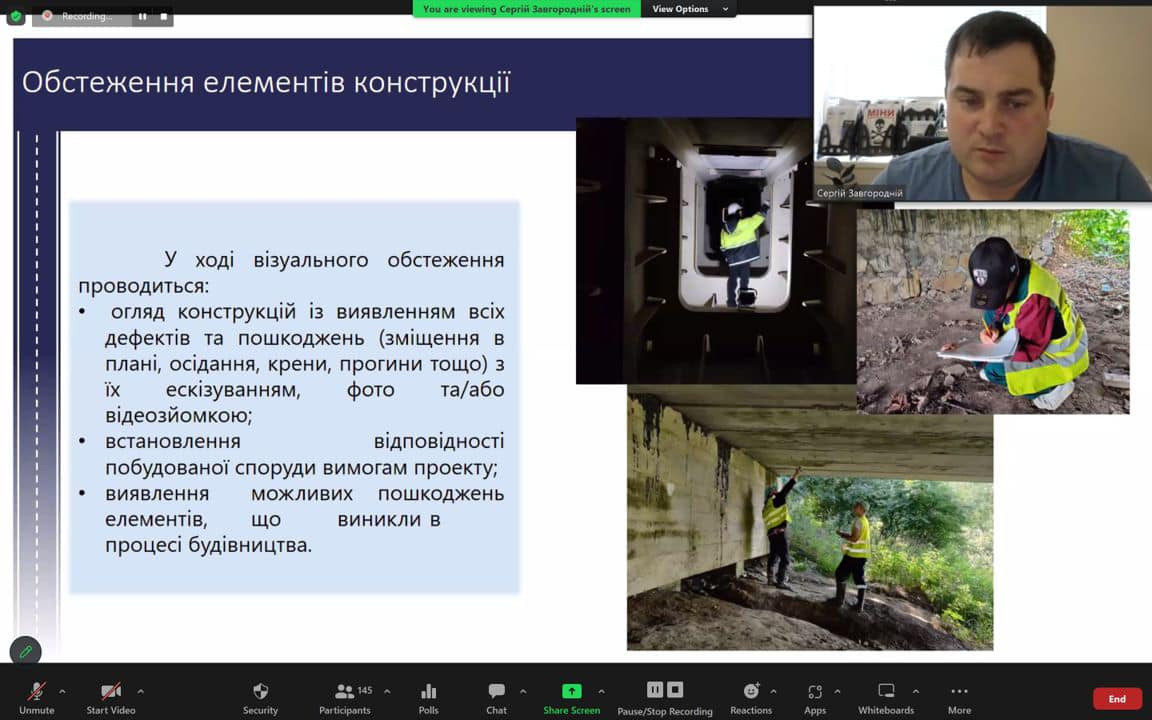Start Video with the camera button
The width and height of the screenshot is (1152, 720).
[x=110, y=697]
